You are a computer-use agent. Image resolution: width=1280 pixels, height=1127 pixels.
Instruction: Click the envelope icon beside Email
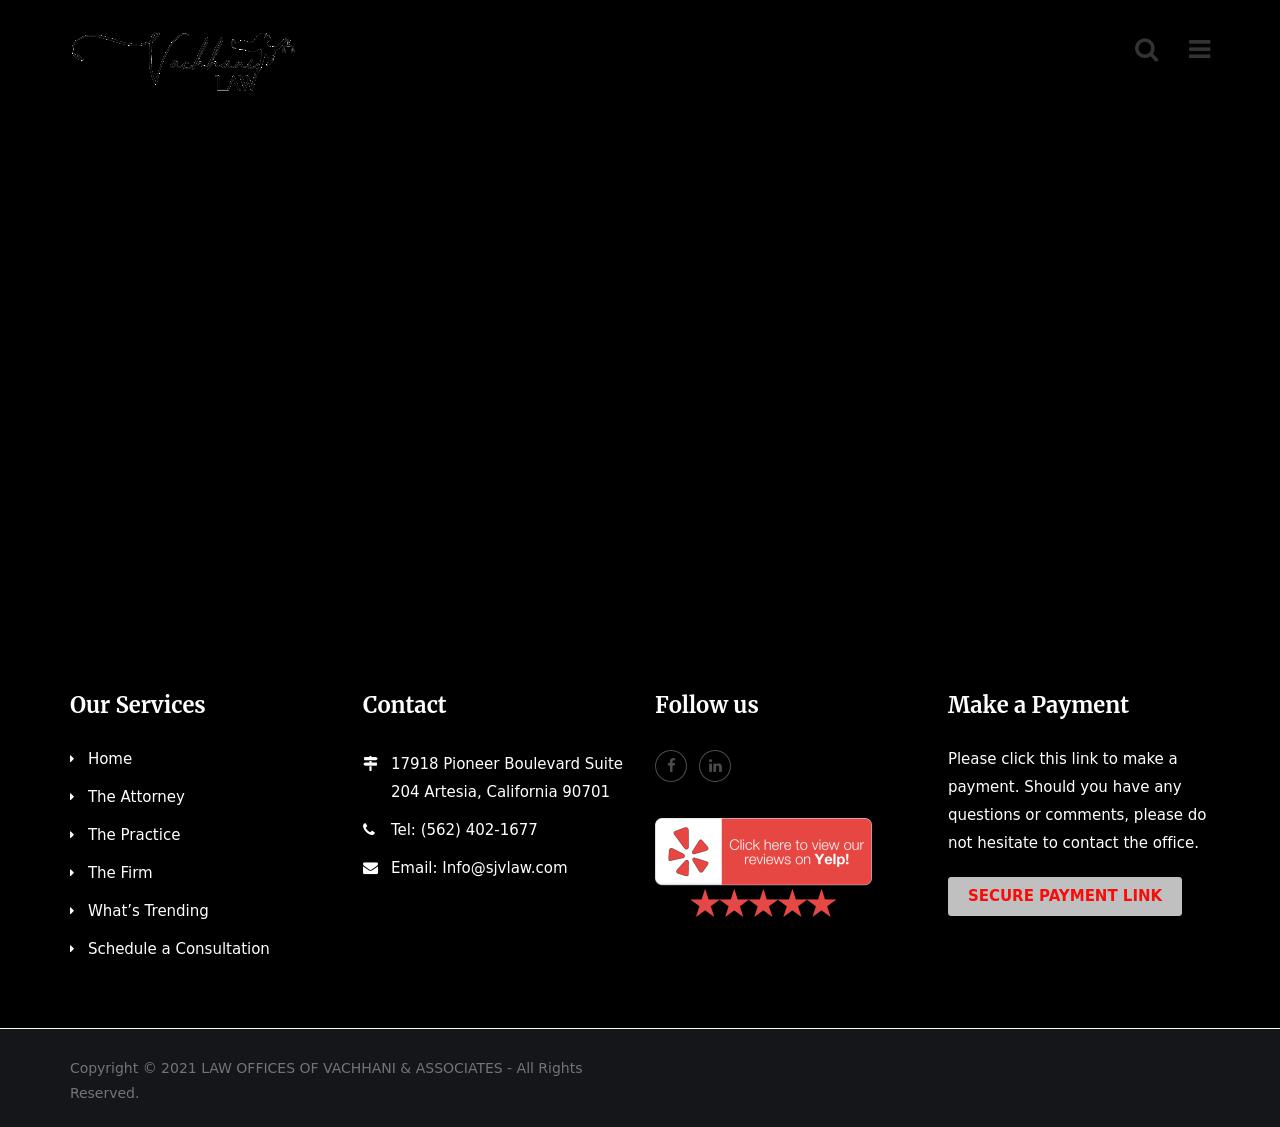(370, 868)
